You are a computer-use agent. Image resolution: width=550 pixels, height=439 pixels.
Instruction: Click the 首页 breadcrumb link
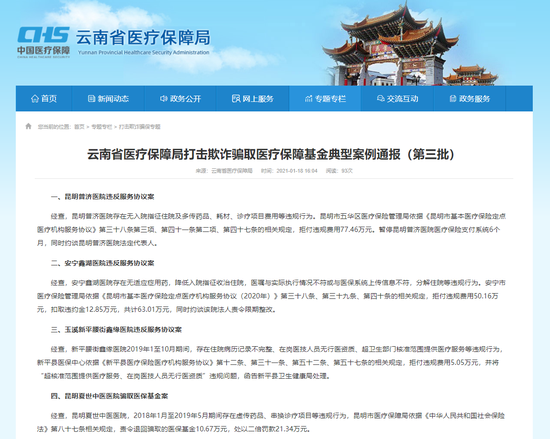pyautogui.click(x=79, y=127)
